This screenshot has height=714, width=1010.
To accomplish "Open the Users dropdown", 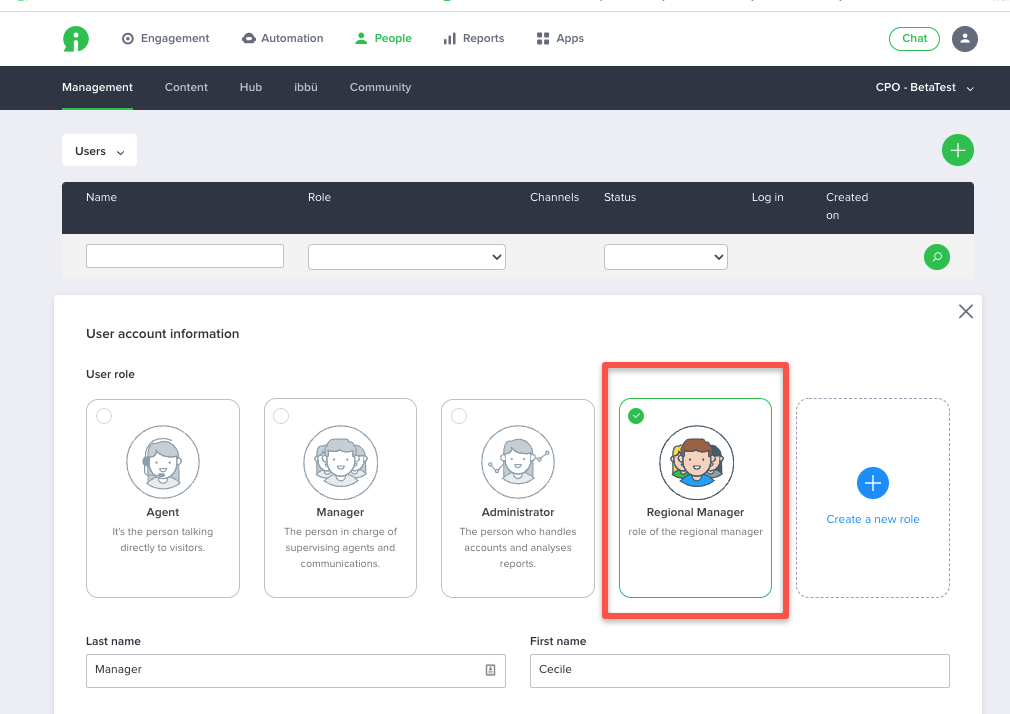I will [99, 150].
